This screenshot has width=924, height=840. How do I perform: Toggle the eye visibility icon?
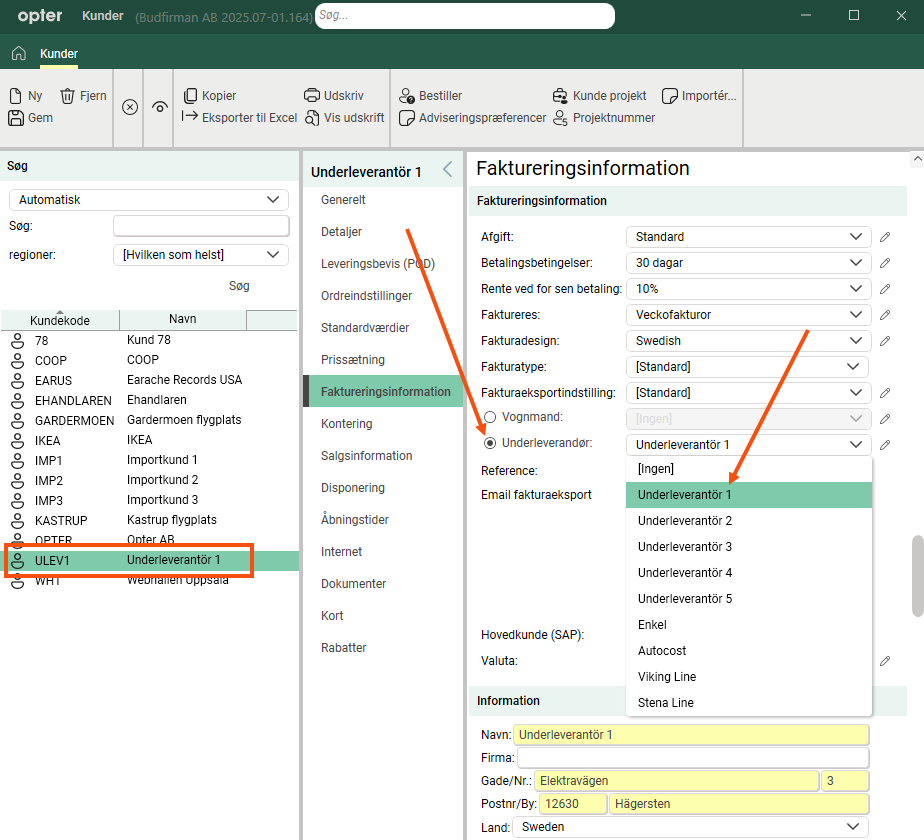[x=160, y=107]
